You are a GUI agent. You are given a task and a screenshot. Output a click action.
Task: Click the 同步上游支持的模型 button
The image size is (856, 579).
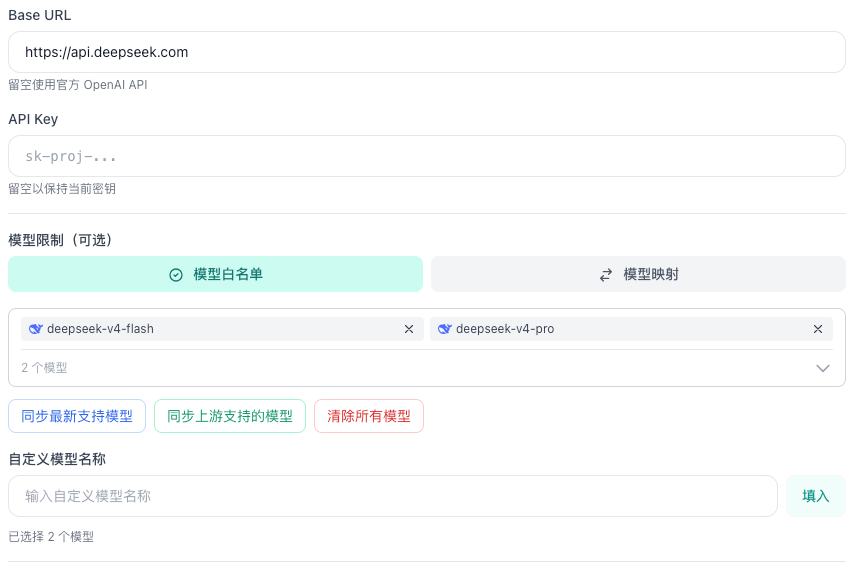[230, 416]
